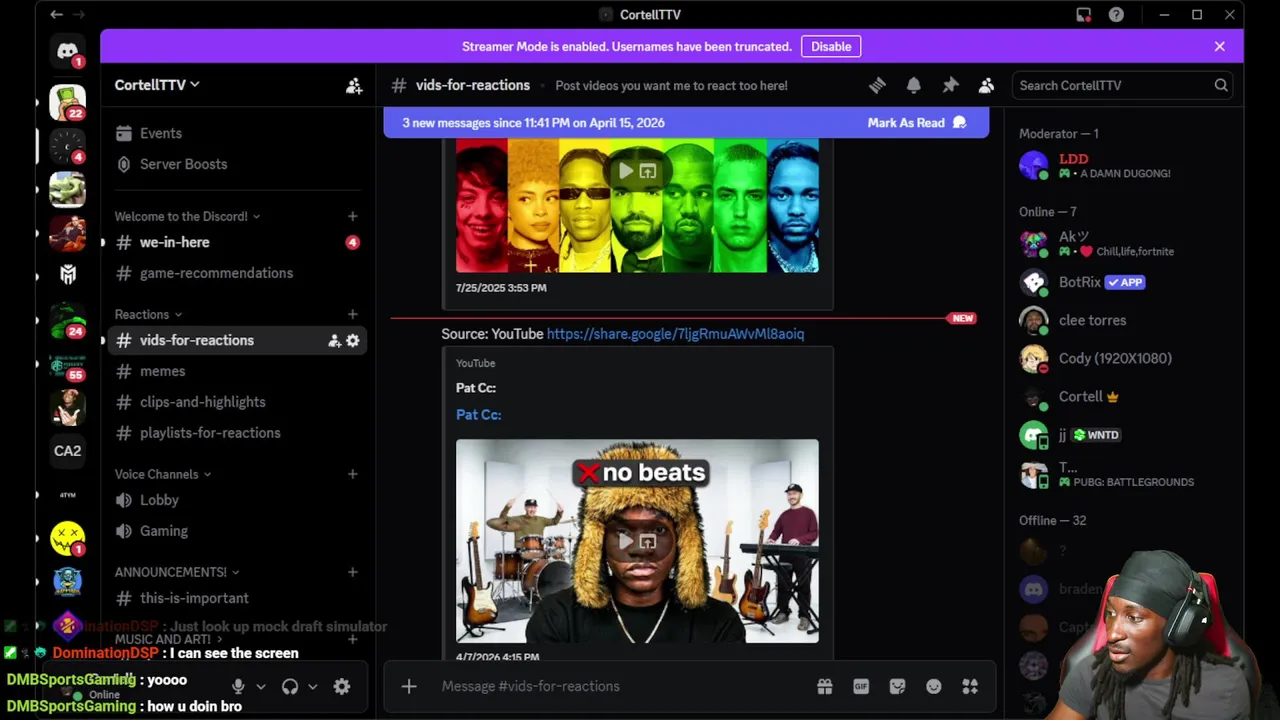
Task: Open clee torres member entry
Action: coord(1124,320)
